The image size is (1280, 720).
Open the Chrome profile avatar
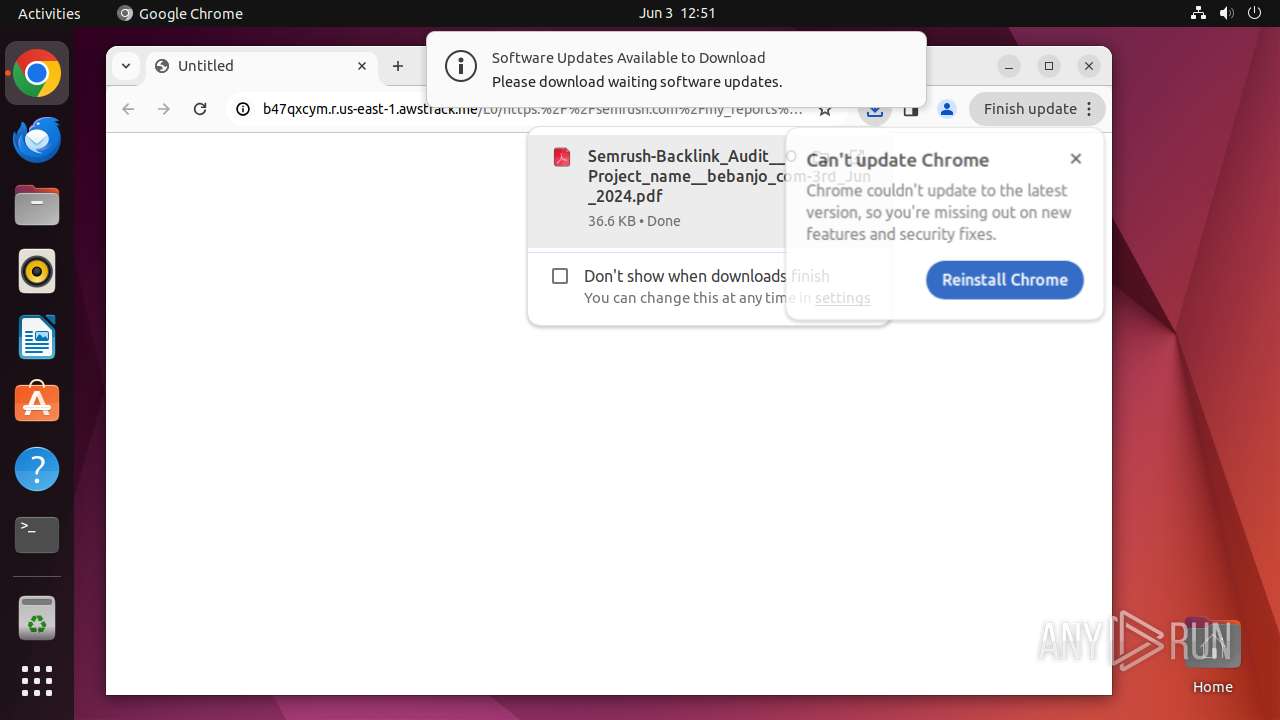point(947,109)
